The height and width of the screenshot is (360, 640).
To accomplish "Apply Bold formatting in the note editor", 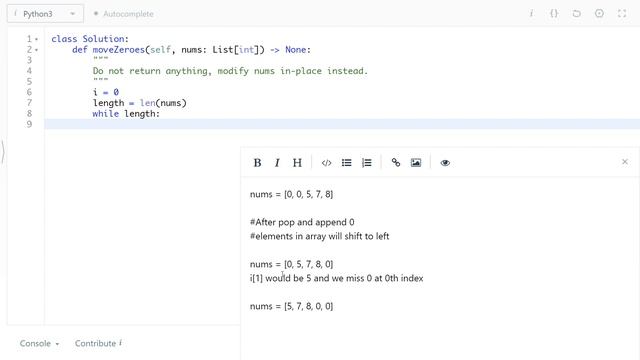I will (x=257, y=163).
